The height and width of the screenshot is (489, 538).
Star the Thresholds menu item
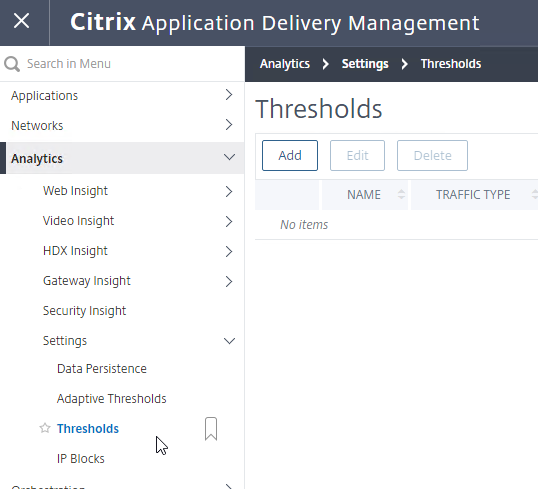coord(45,428)
